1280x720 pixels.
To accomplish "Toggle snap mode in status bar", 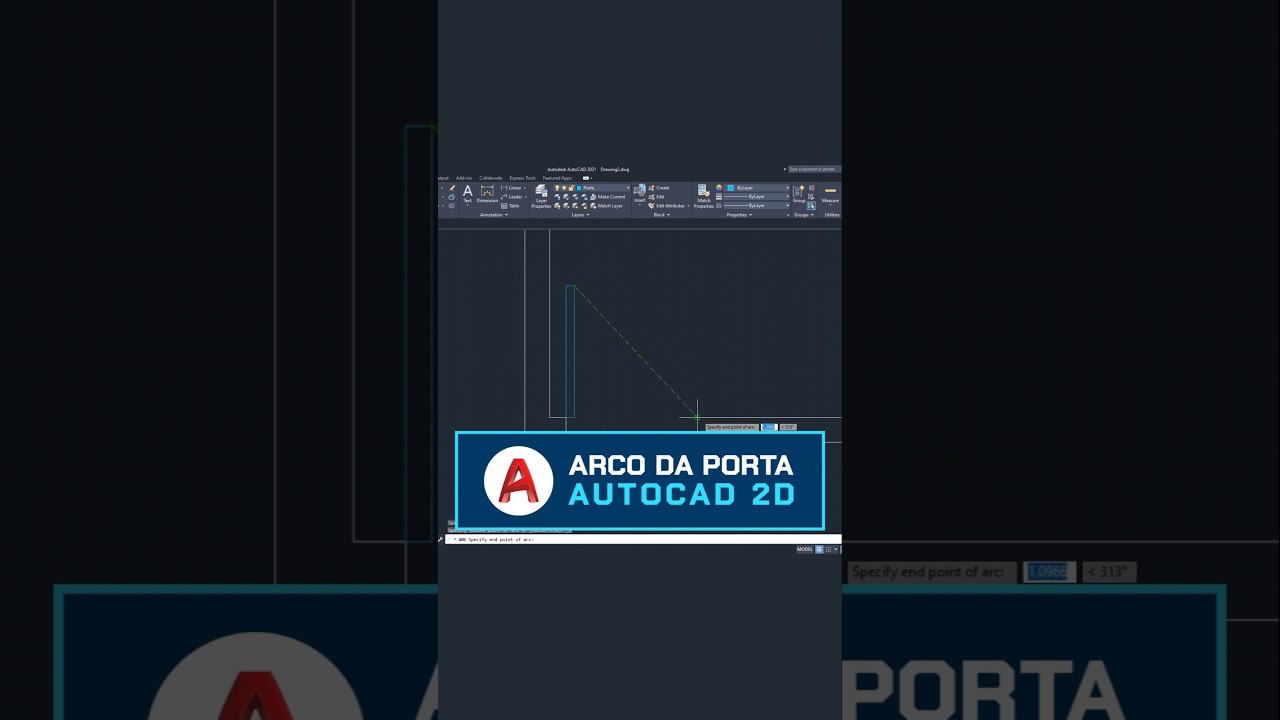I will pos(828,549).
